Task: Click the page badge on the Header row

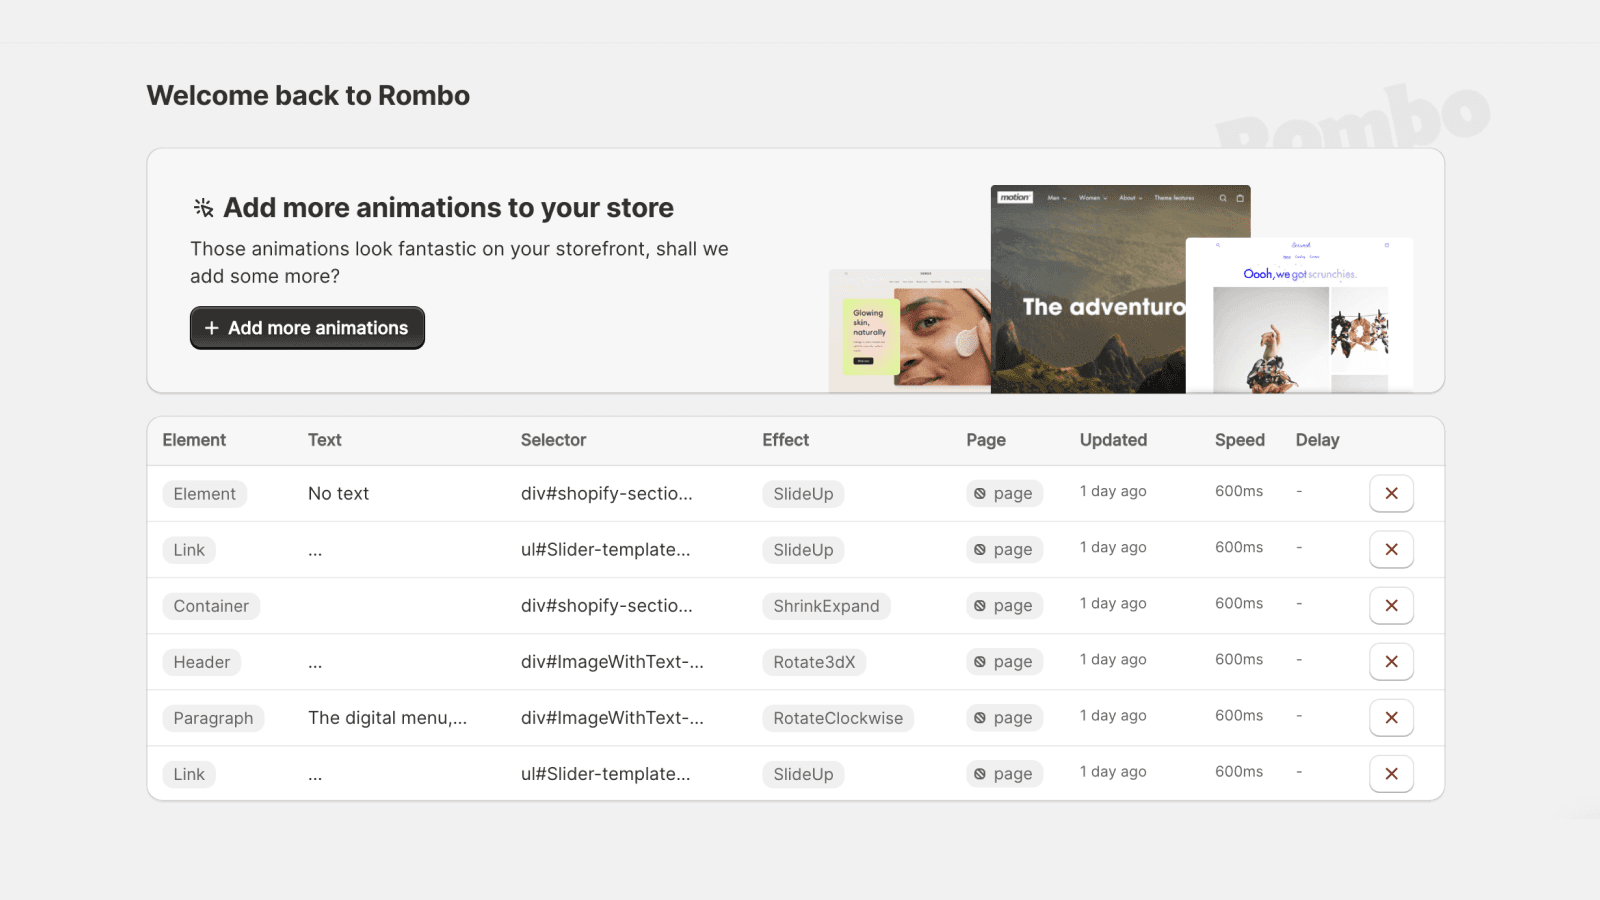Action: pos(1004,661)
